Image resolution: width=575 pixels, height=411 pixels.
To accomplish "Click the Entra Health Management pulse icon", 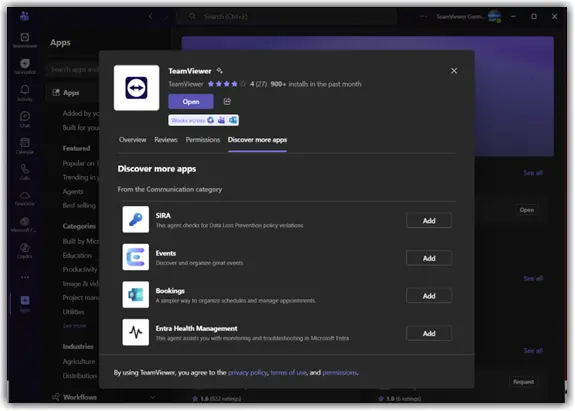I will [136, 332].
